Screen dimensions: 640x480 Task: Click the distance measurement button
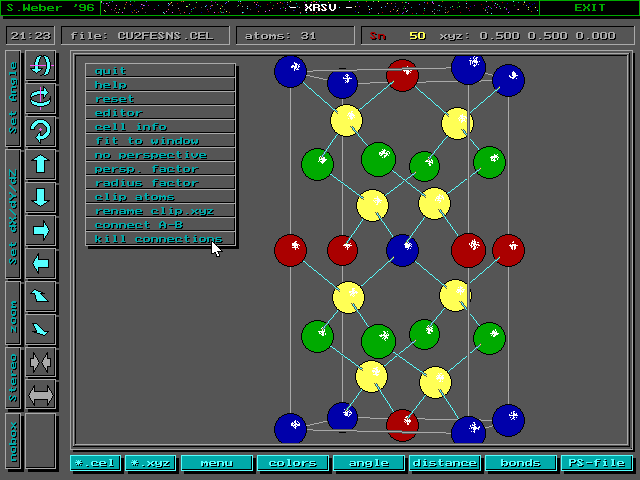pyautogui.click(x=445, y=463)
